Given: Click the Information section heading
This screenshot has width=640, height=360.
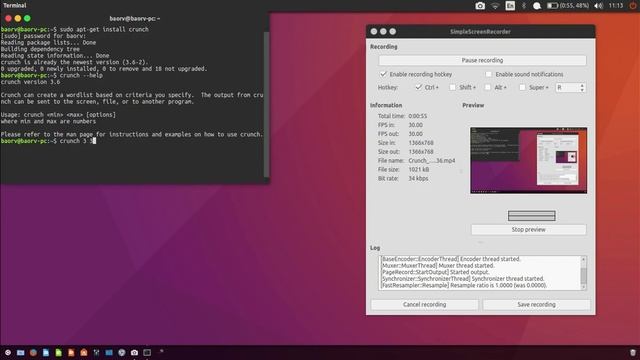Looking at the screenshot, I should pyautogui.click(x=386, y=105).
